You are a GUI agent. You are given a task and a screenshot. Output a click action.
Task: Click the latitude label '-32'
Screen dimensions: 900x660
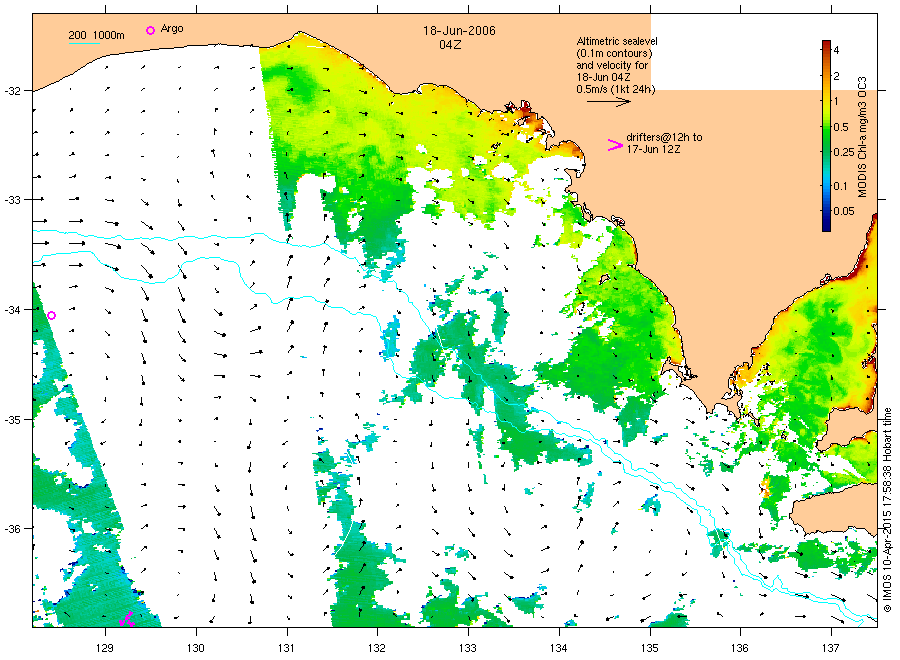pos(13,91)
